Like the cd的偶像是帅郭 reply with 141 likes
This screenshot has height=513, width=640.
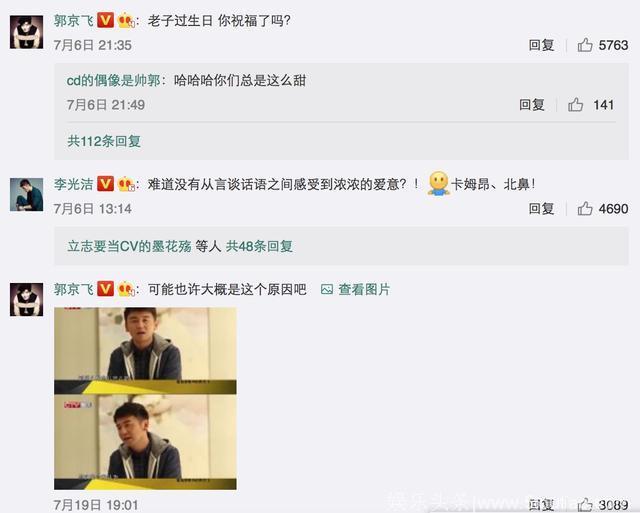(x=575, y=105)
